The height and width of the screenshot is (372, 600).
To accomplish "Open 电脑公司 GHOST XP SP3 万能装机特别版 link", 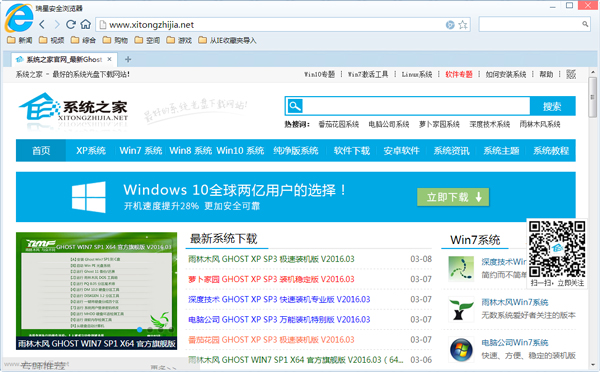I will 279,320.
